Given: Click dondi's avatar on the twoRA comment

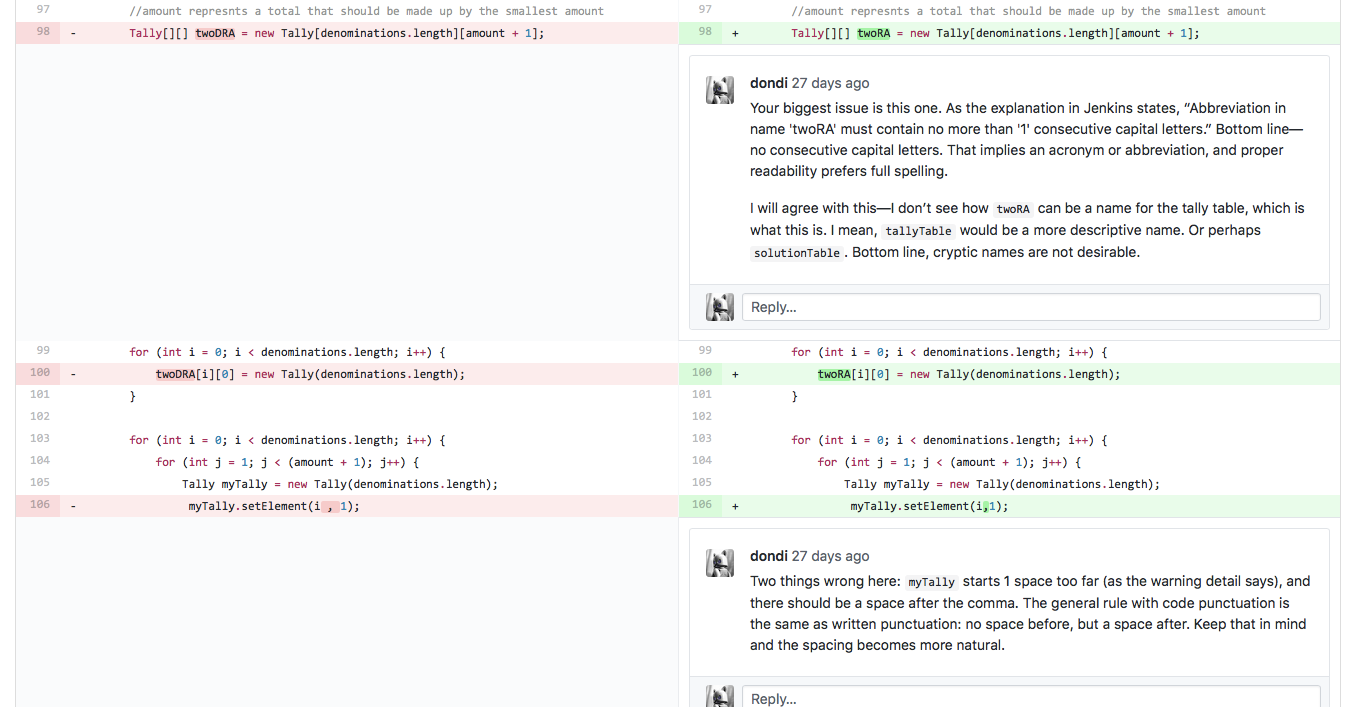Looking at the screenshot, I should 720,90.
